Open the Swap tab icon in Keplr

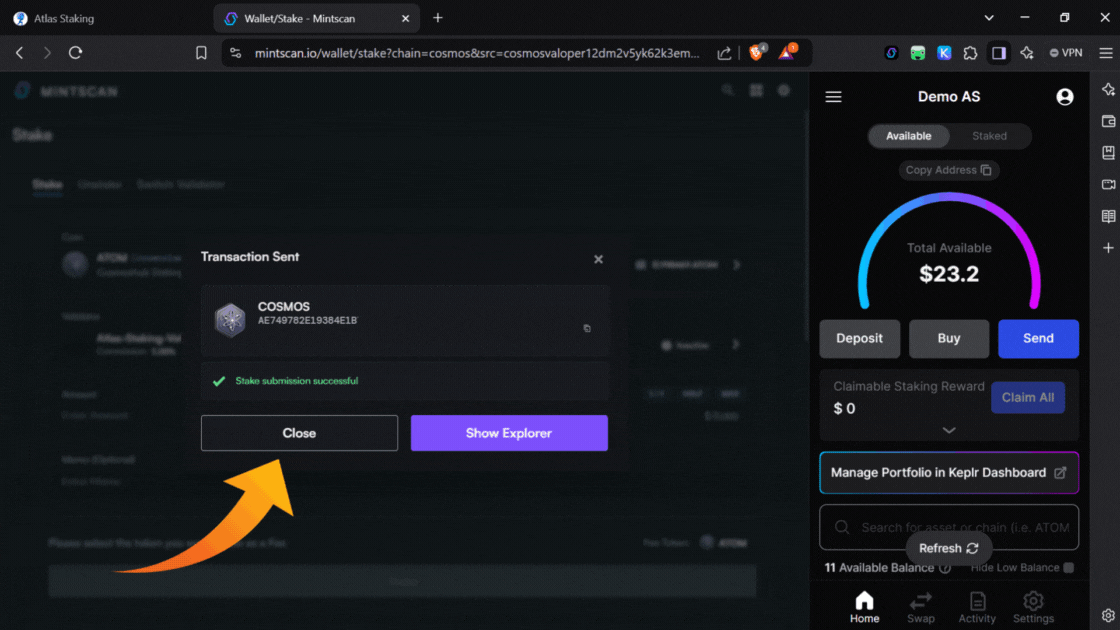point(920,606)
